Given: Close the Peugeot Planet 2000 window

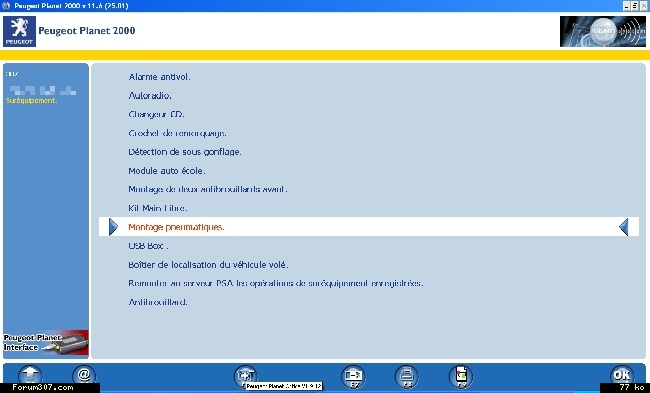Looking at the screenshot, I should tap(644, 6).
